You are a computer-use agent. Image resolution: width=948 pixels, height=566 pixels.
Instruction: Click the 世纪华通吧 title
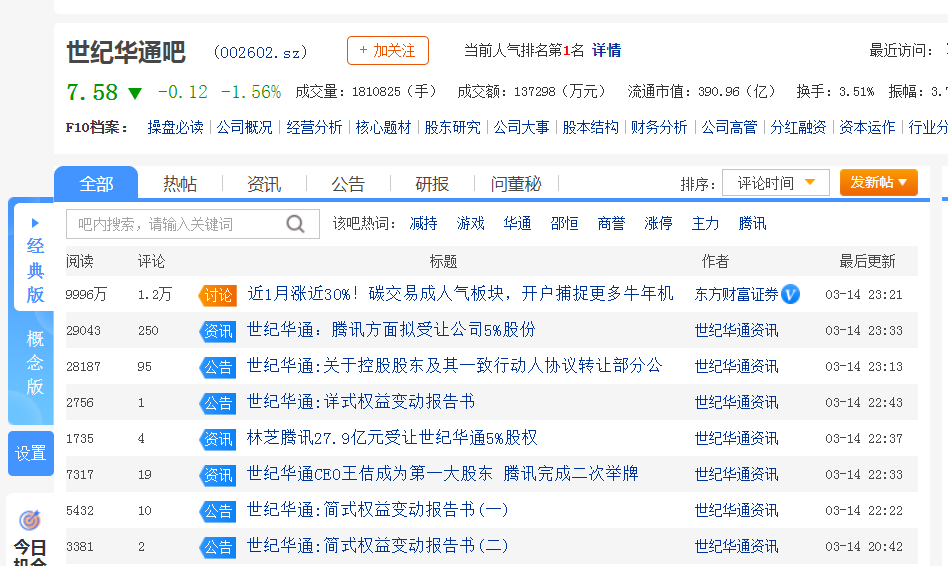(x=126, y=52)
